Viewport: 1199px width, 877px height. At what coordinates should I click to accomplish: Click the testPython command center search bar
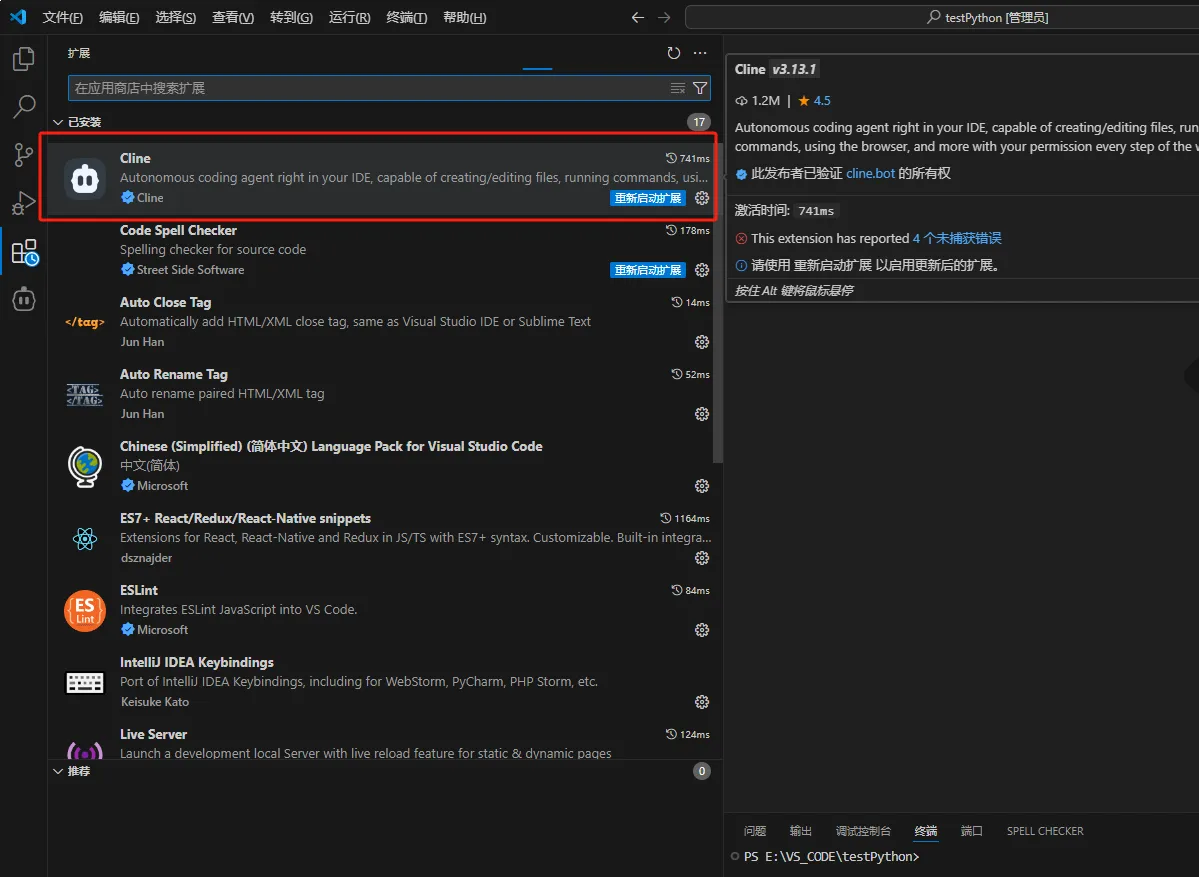tap(942, 17)
